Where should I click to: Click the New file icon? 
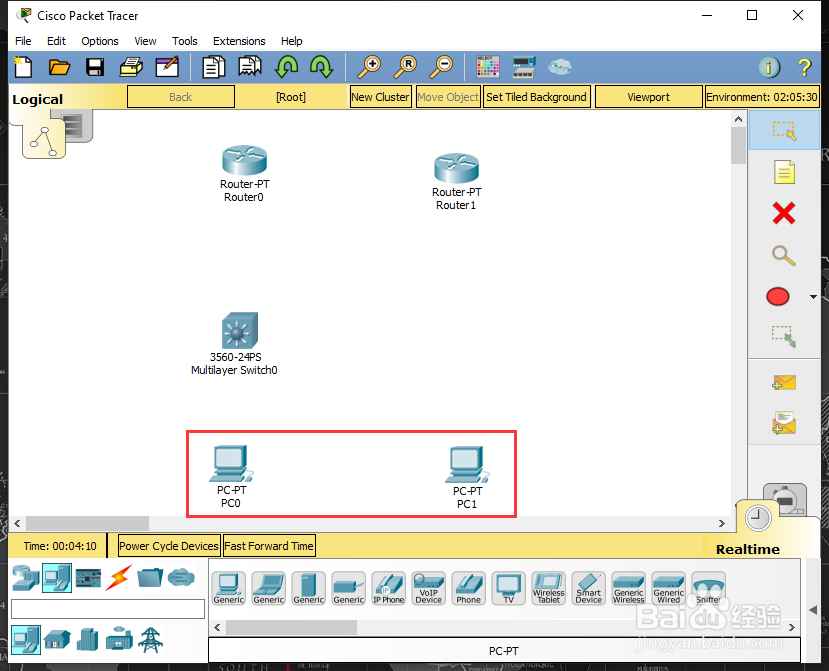23,67
